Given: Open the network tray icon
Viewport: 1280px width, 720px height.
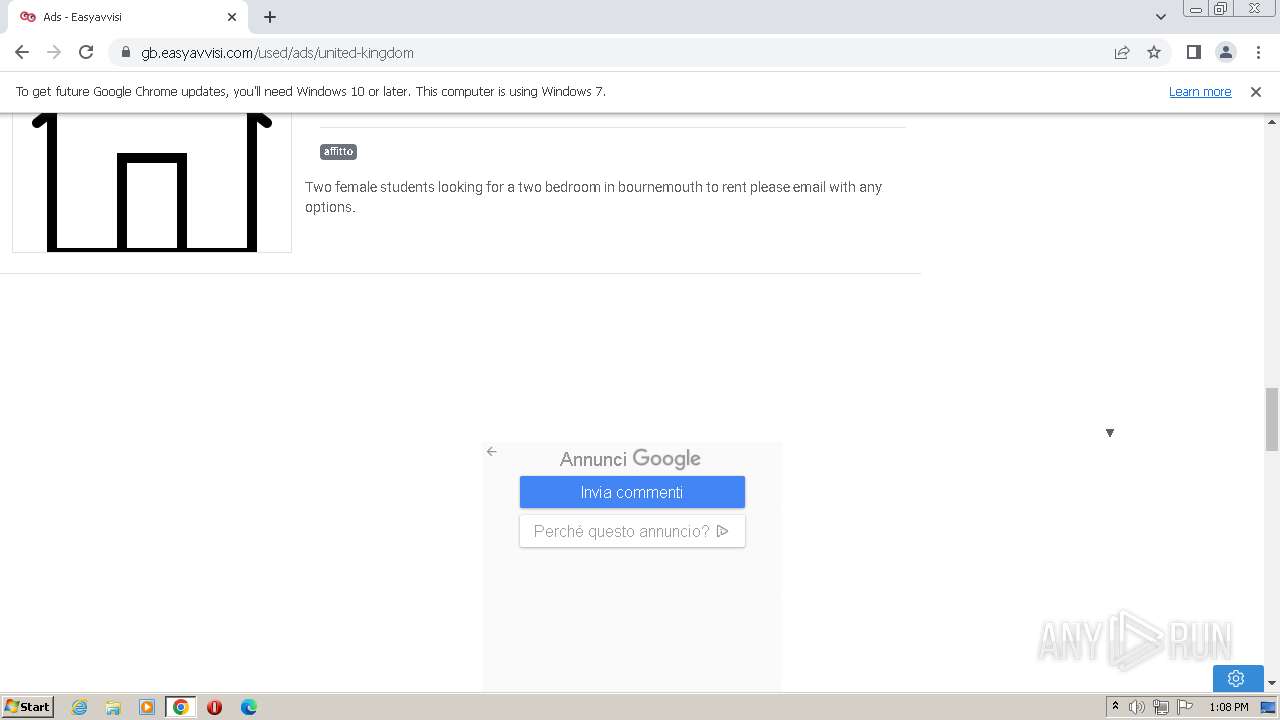Looking at the screenshot, I should coord(1161,707).
